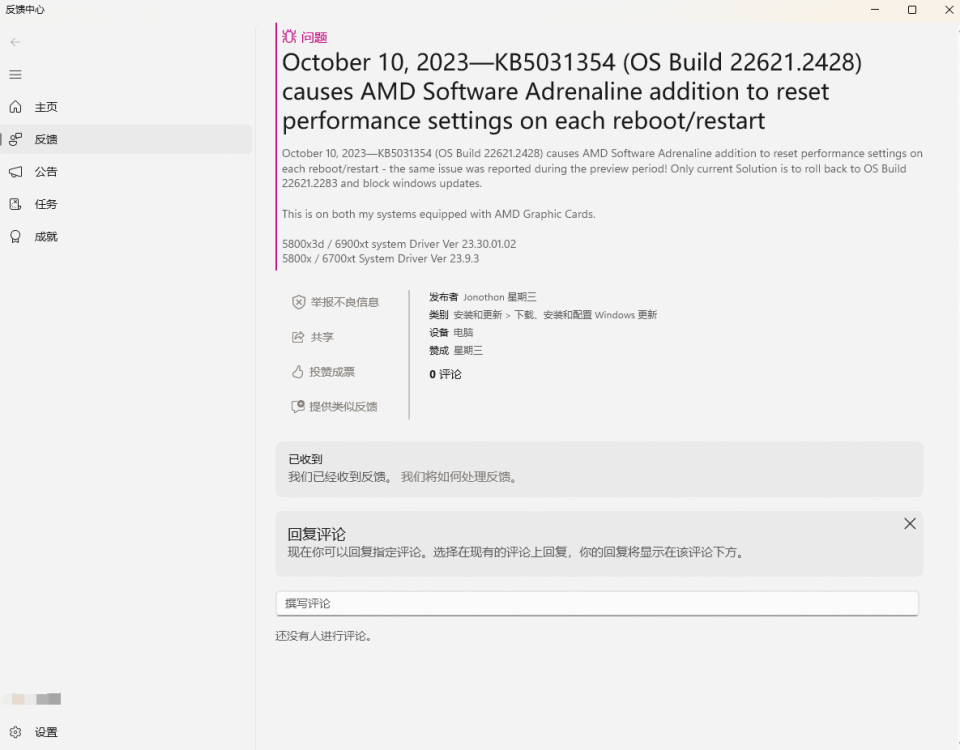Click the 任务 quests icon
The height and width of the screenshot is (750, 960).
15,204
